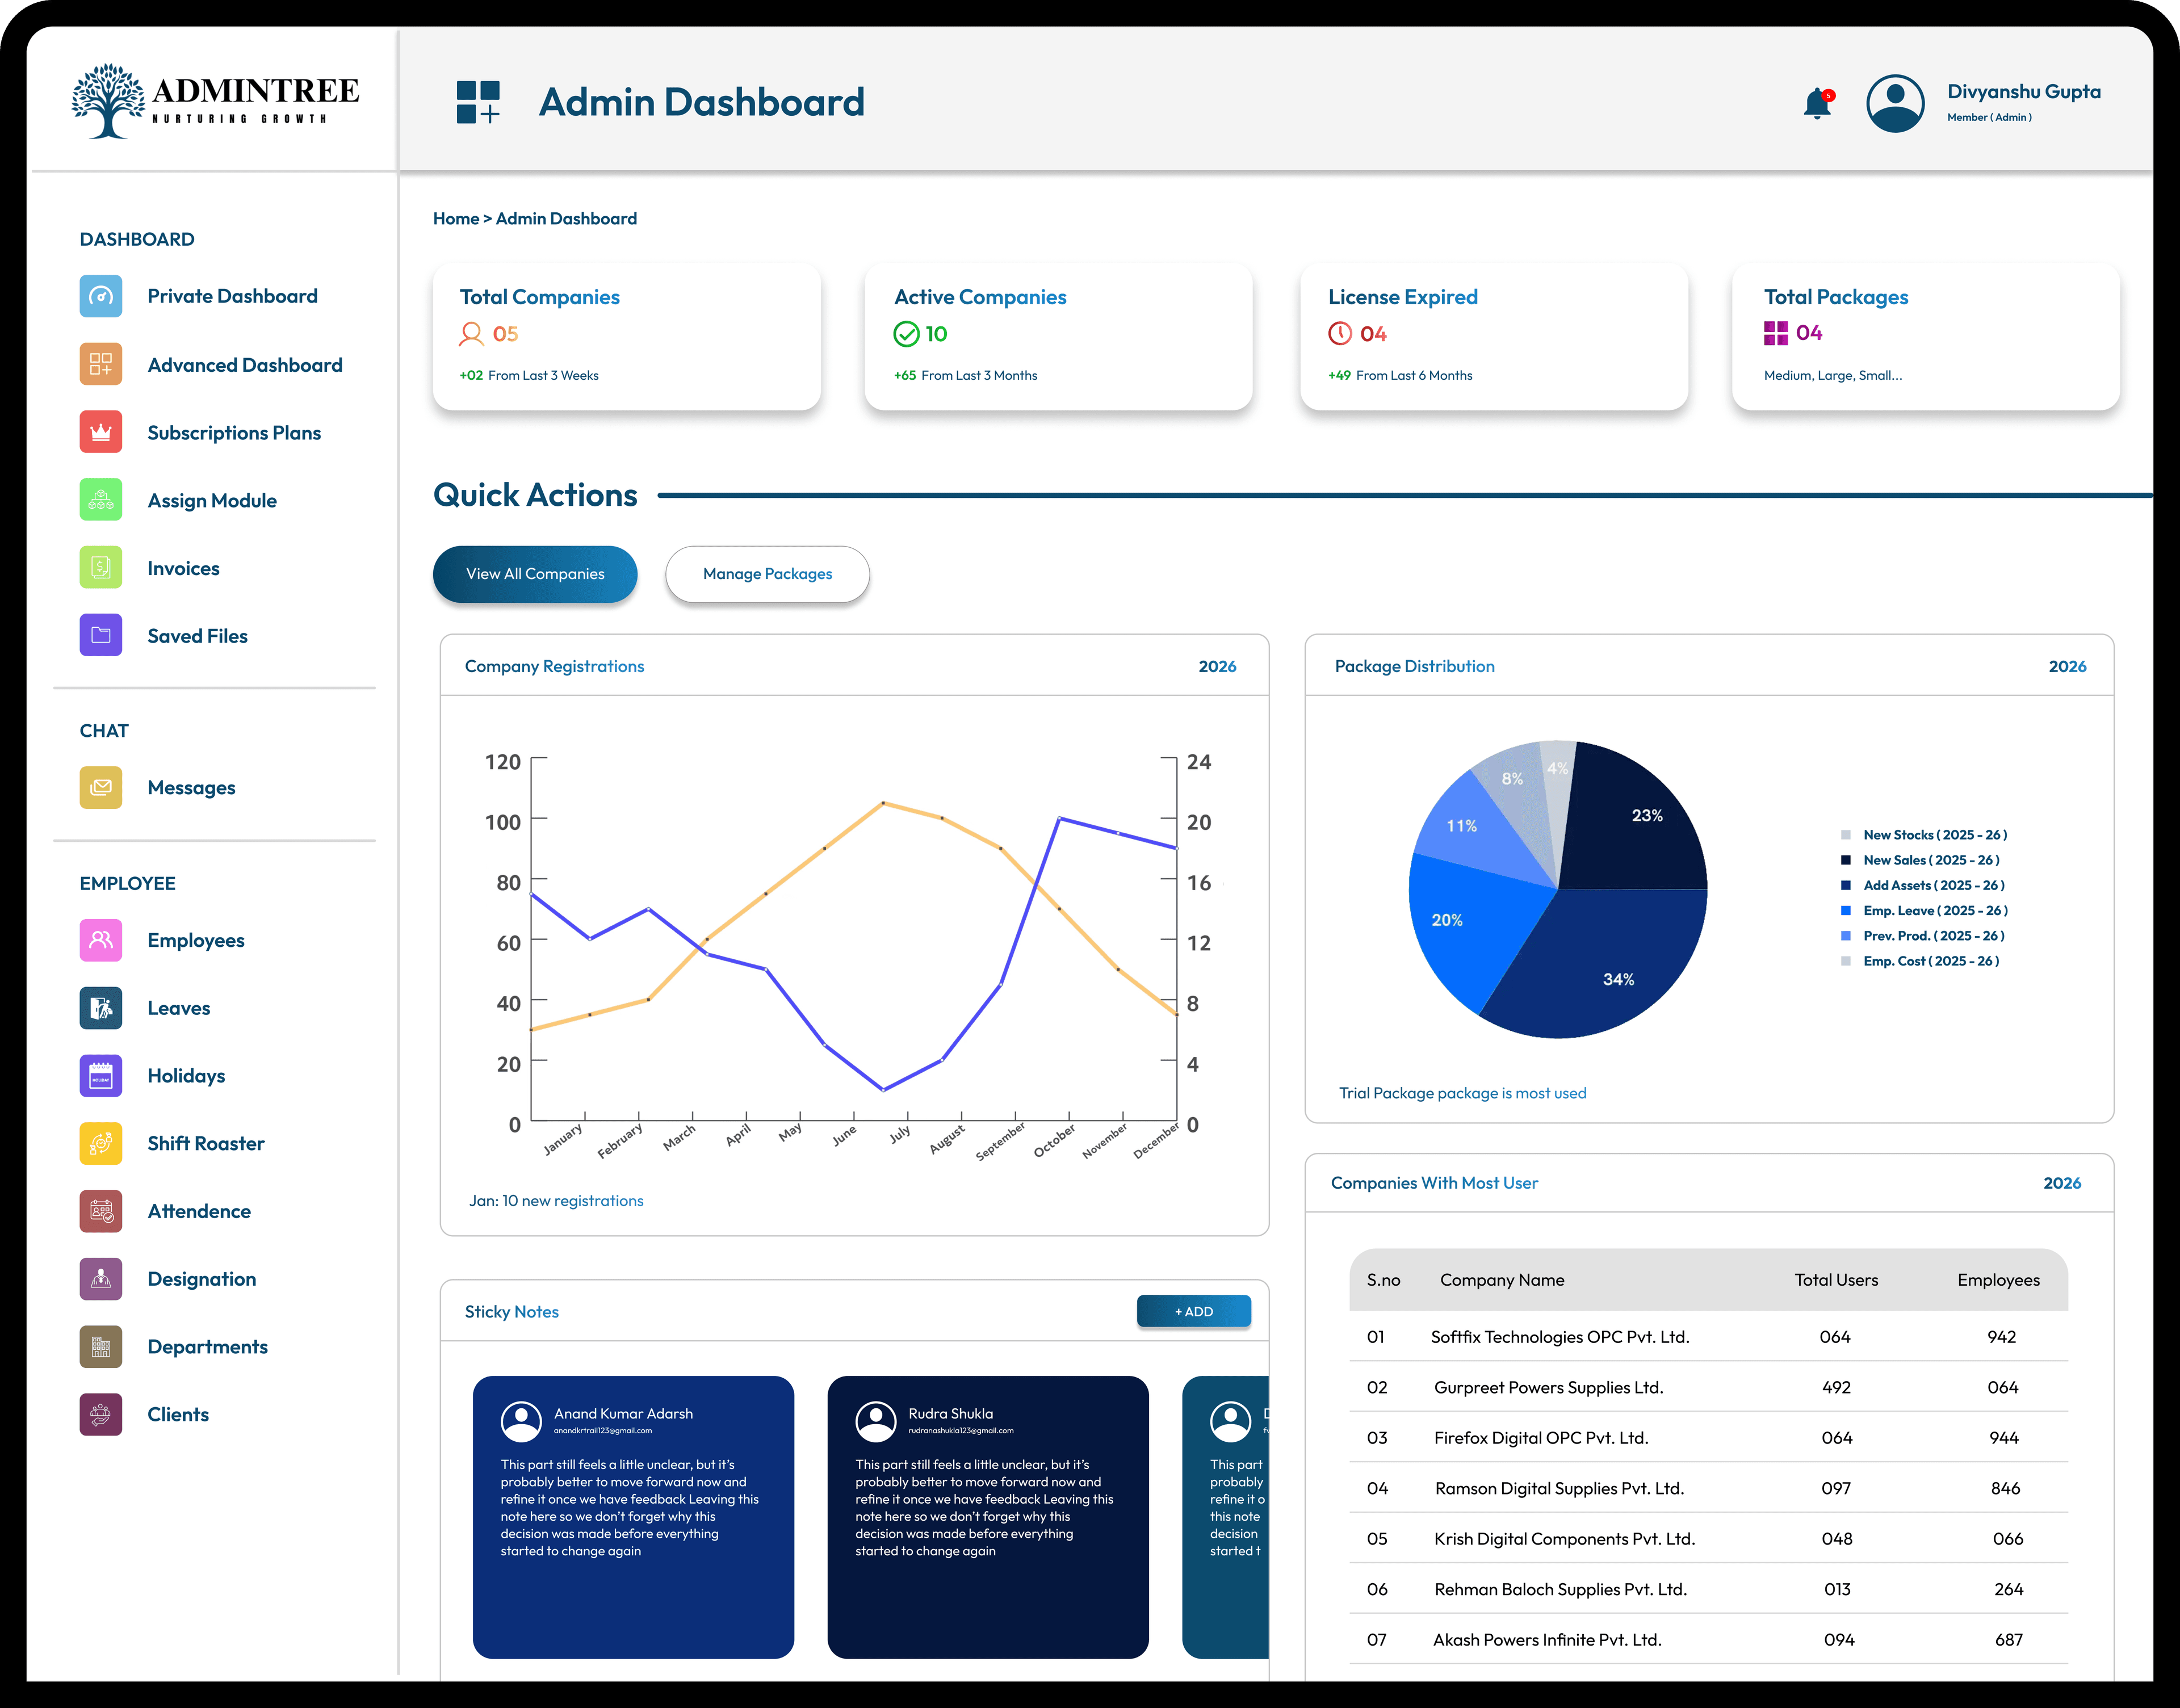This screenshot has height=1708, width=2180.
Task: Click the Shift Roaster yellow icon
Action: click(x=101, y=1143)
